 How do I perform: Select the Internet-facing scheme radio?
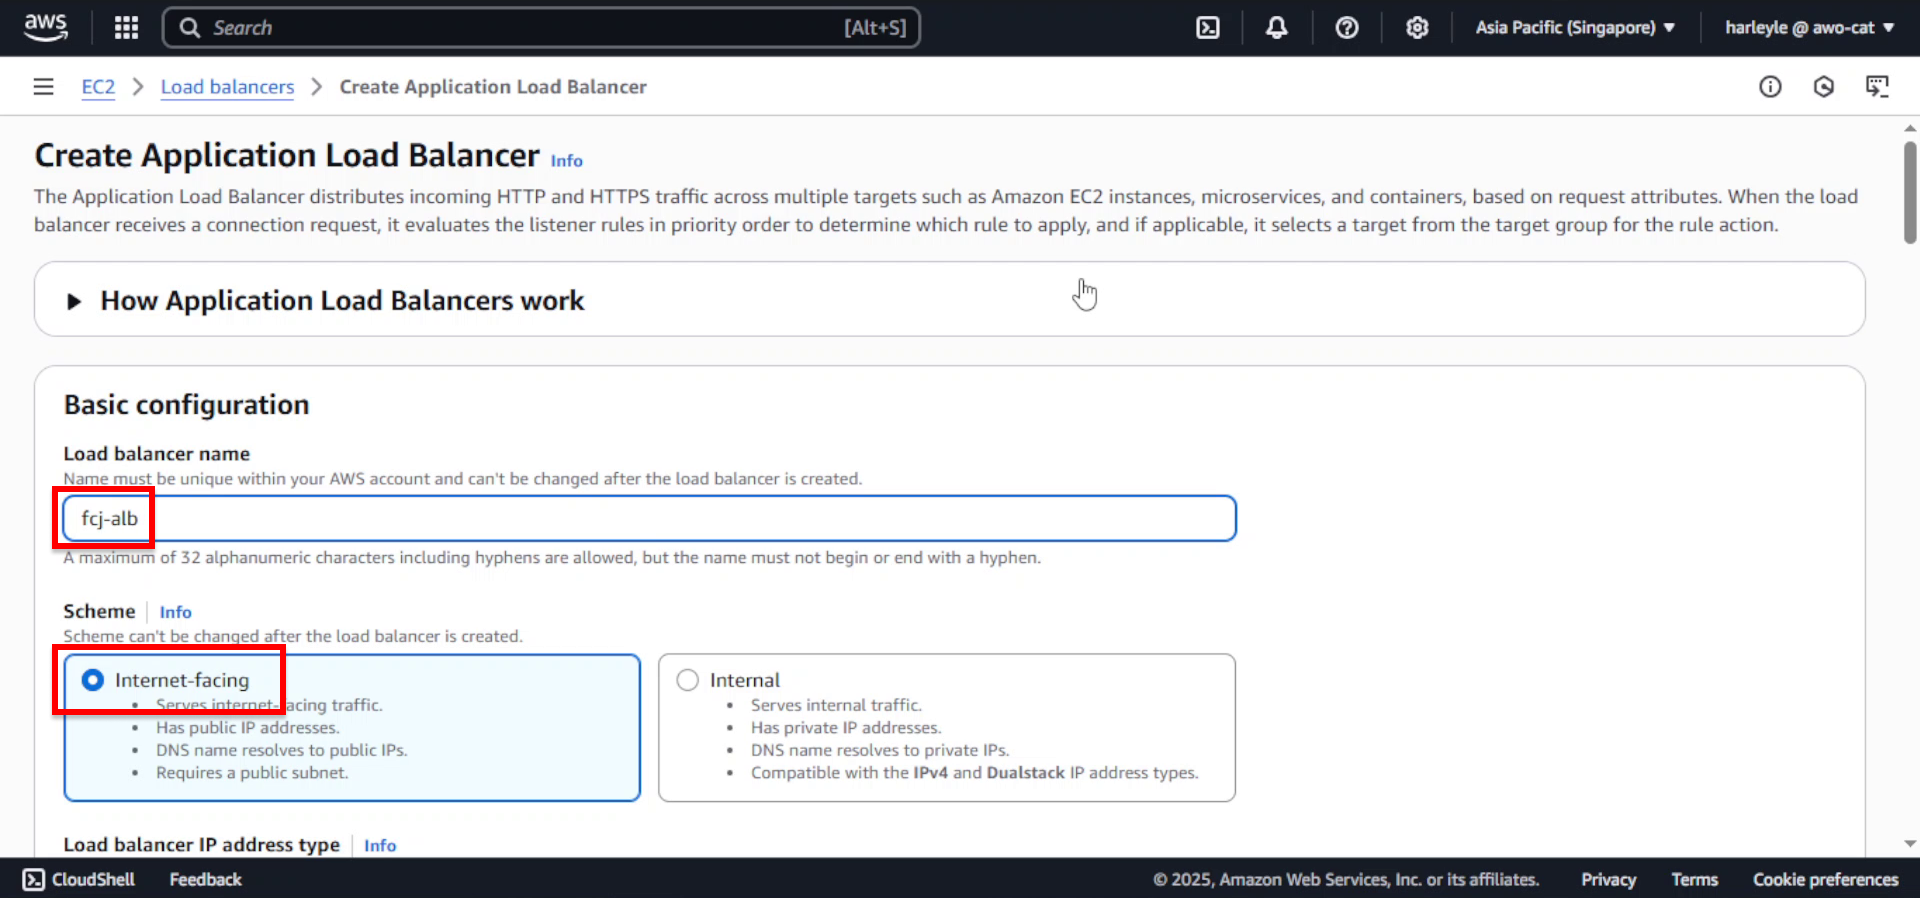tap(93, 680)
